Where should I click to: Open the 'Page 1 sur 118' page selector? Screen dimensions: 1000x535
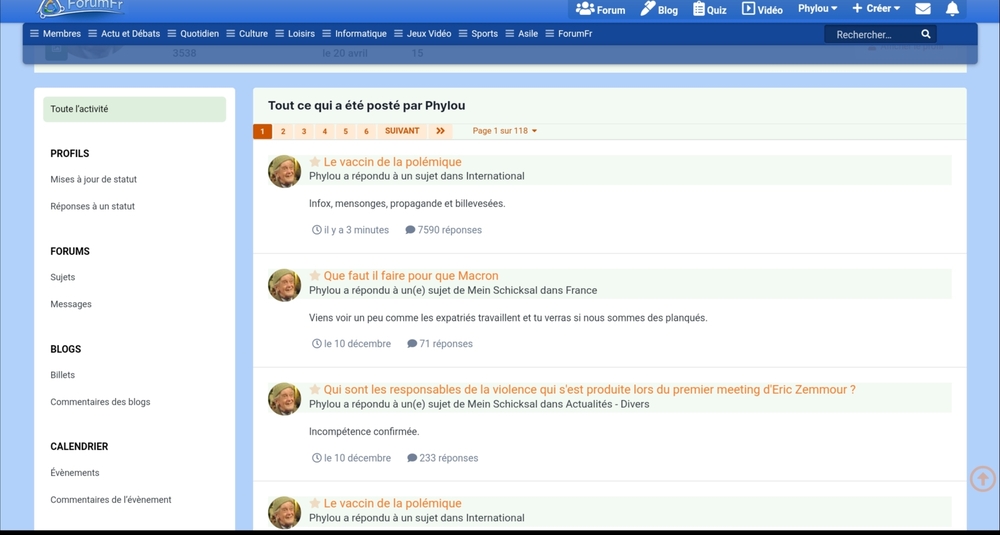(504, 131)
